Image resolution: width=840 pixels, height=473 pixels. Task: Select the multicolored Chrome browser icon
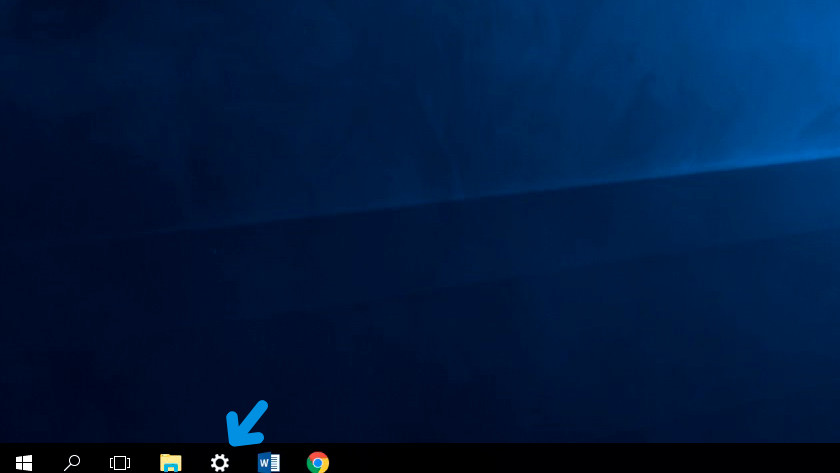tap(318, 462)
